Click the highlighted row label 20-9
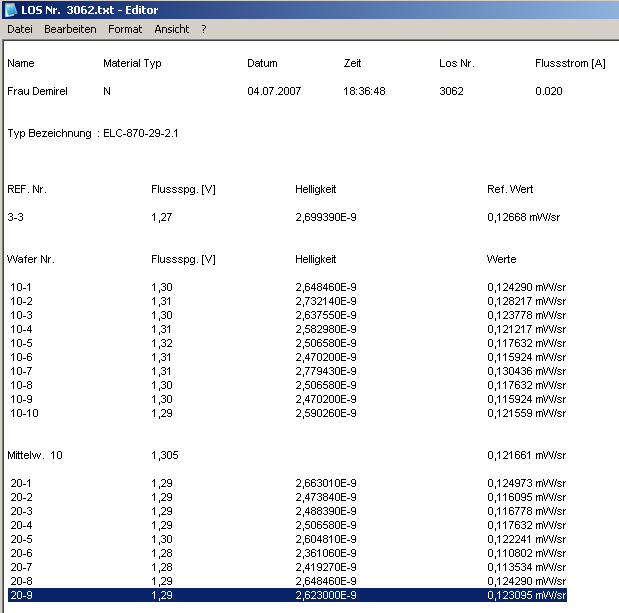The width and height of the screenshot is (619, 613). pos(21,595)
